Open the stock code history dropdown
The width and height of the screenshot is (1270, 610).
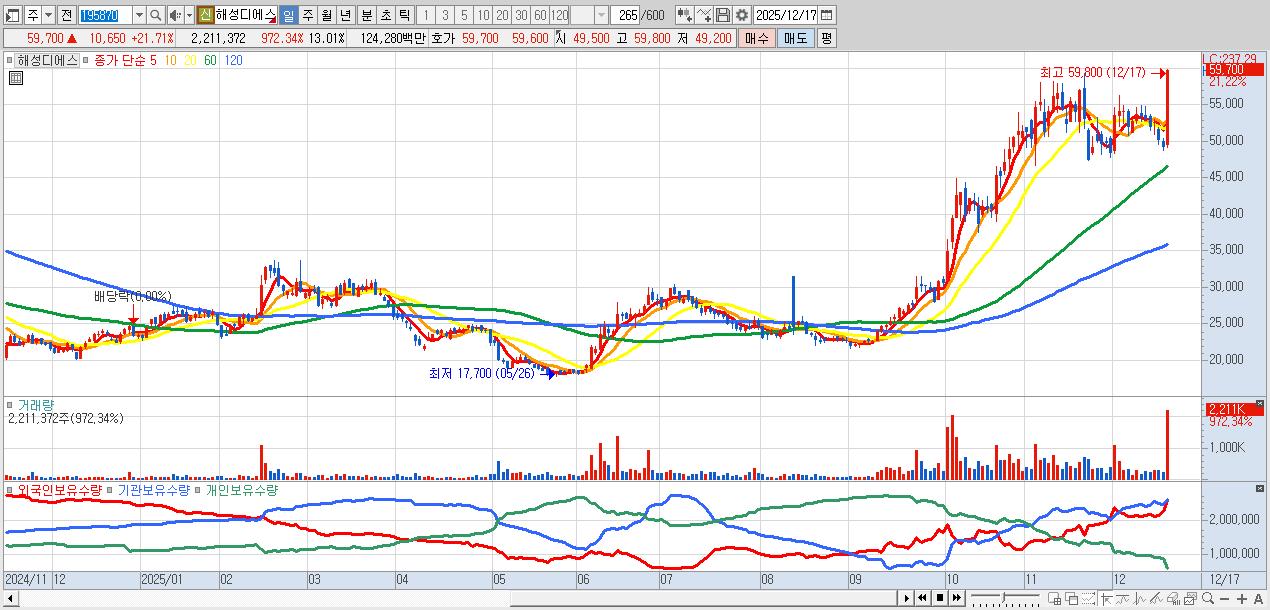pyautogui.click(x=139, y=15)
